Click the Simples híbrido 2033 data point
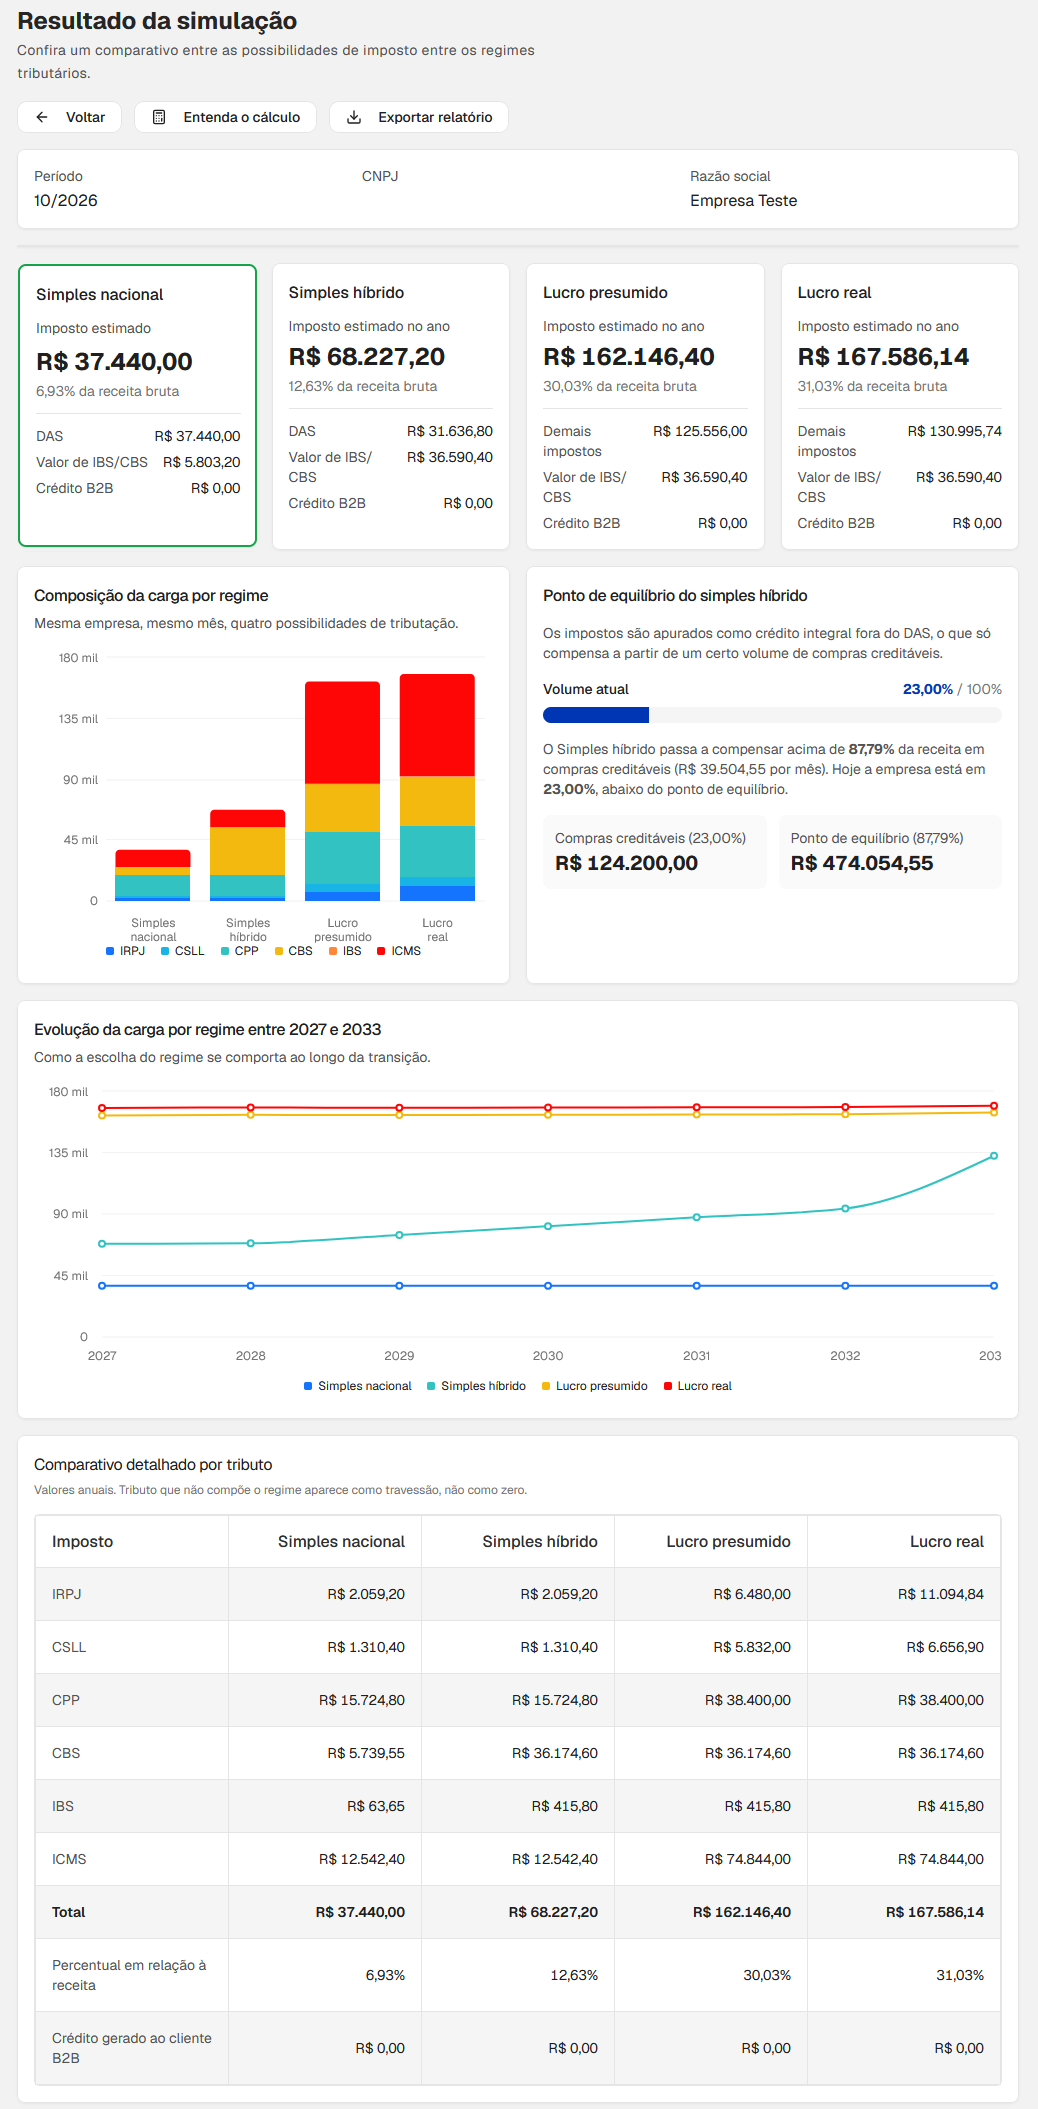 coord(994,1156)
